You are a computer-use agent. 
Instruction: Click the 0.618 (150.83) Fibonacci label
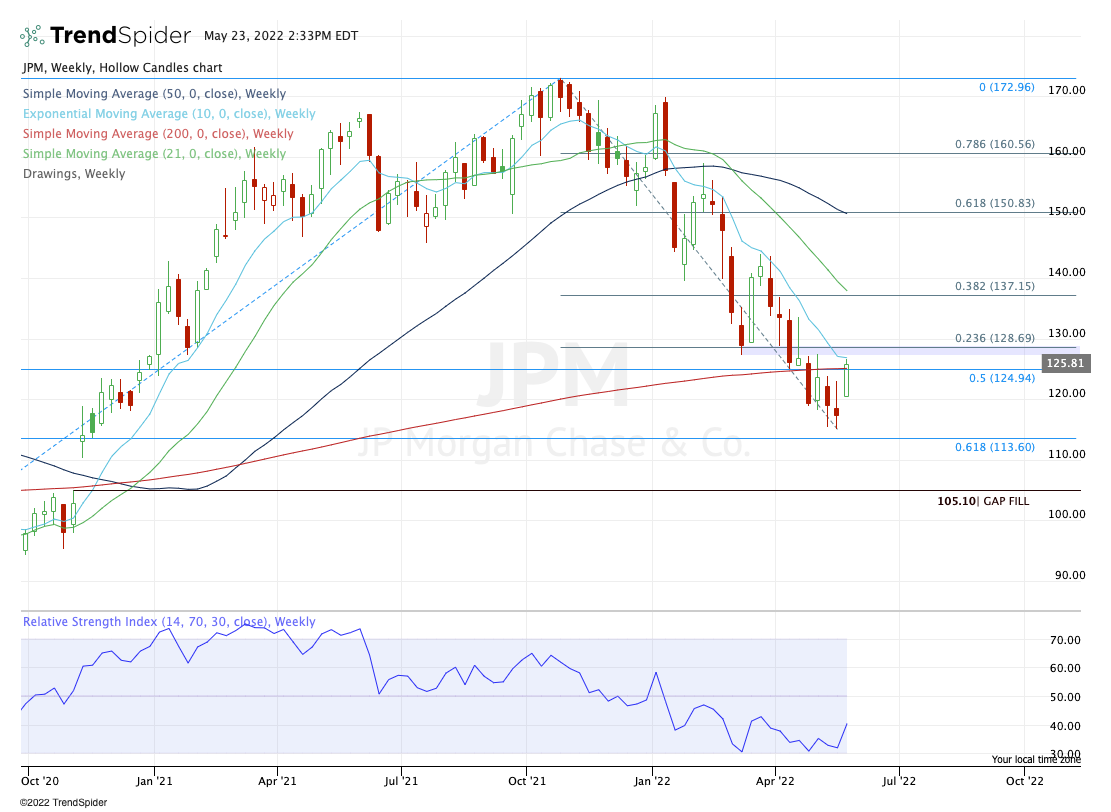click(995, 203)
